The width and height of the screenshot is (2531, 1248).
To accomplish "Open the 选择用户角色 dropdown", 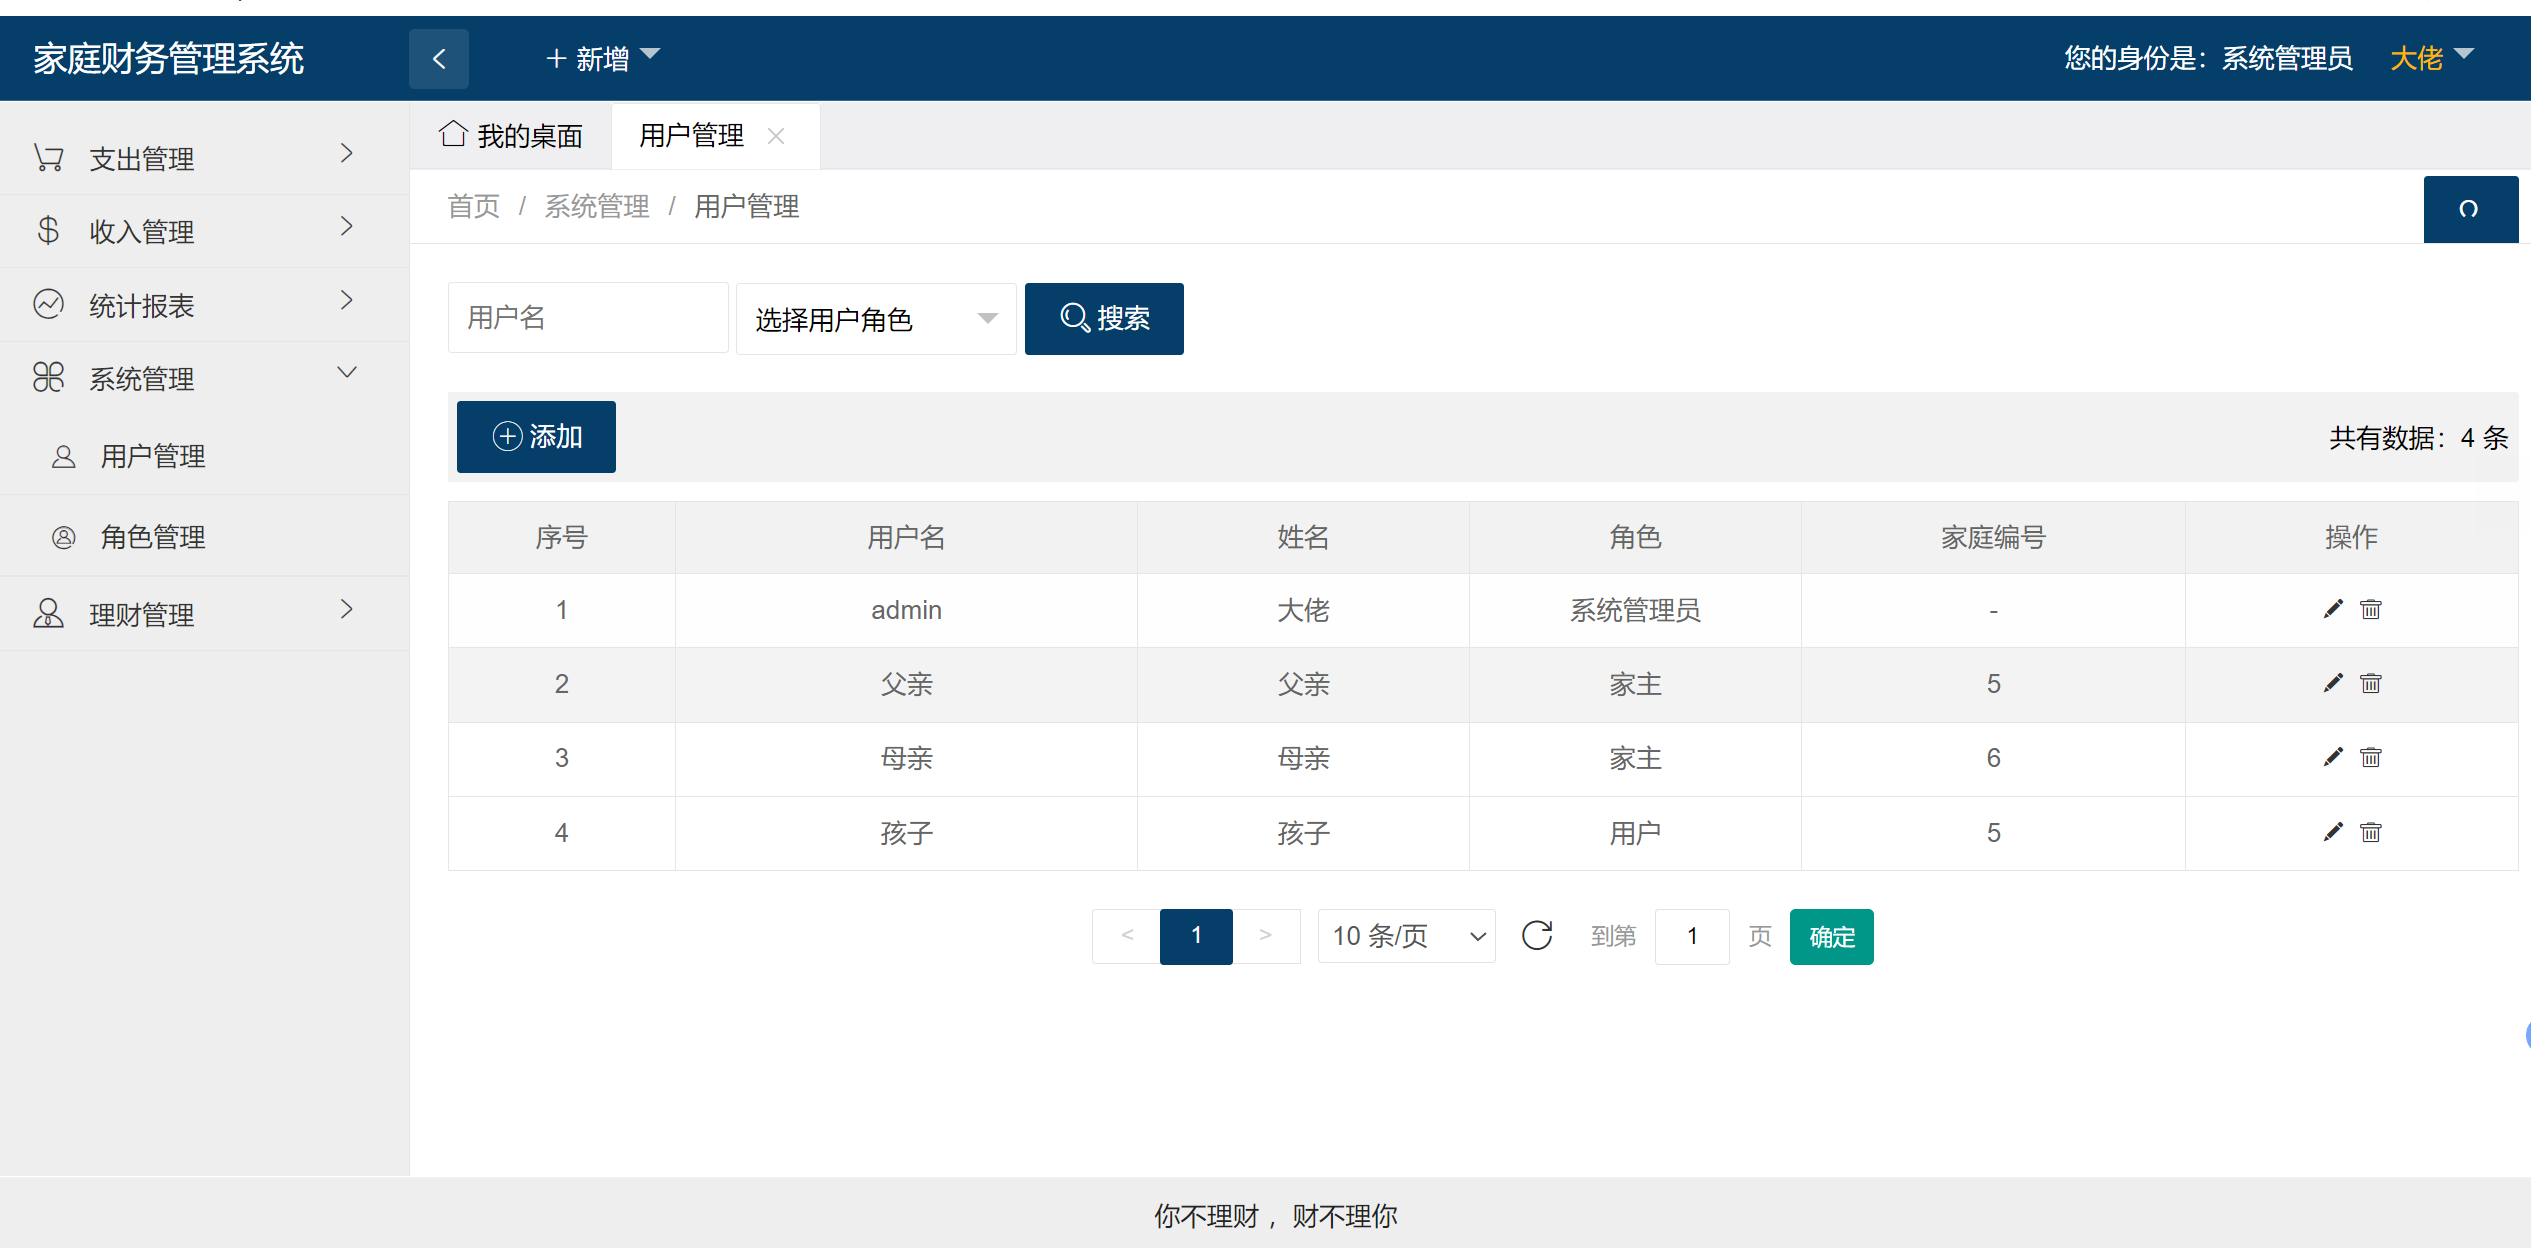I will pos(875,319).
